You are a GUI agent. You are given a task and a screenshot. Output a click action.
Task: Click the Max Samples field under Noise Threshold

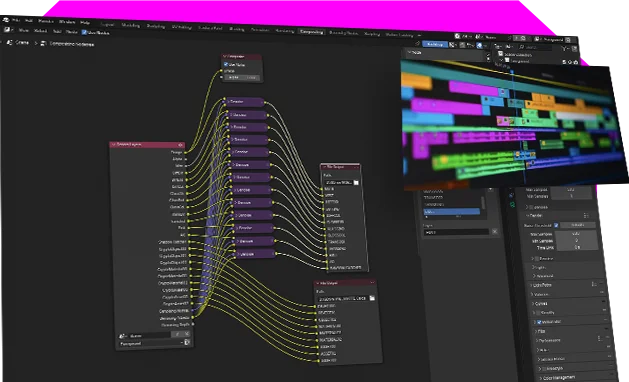tap(576, 233)
